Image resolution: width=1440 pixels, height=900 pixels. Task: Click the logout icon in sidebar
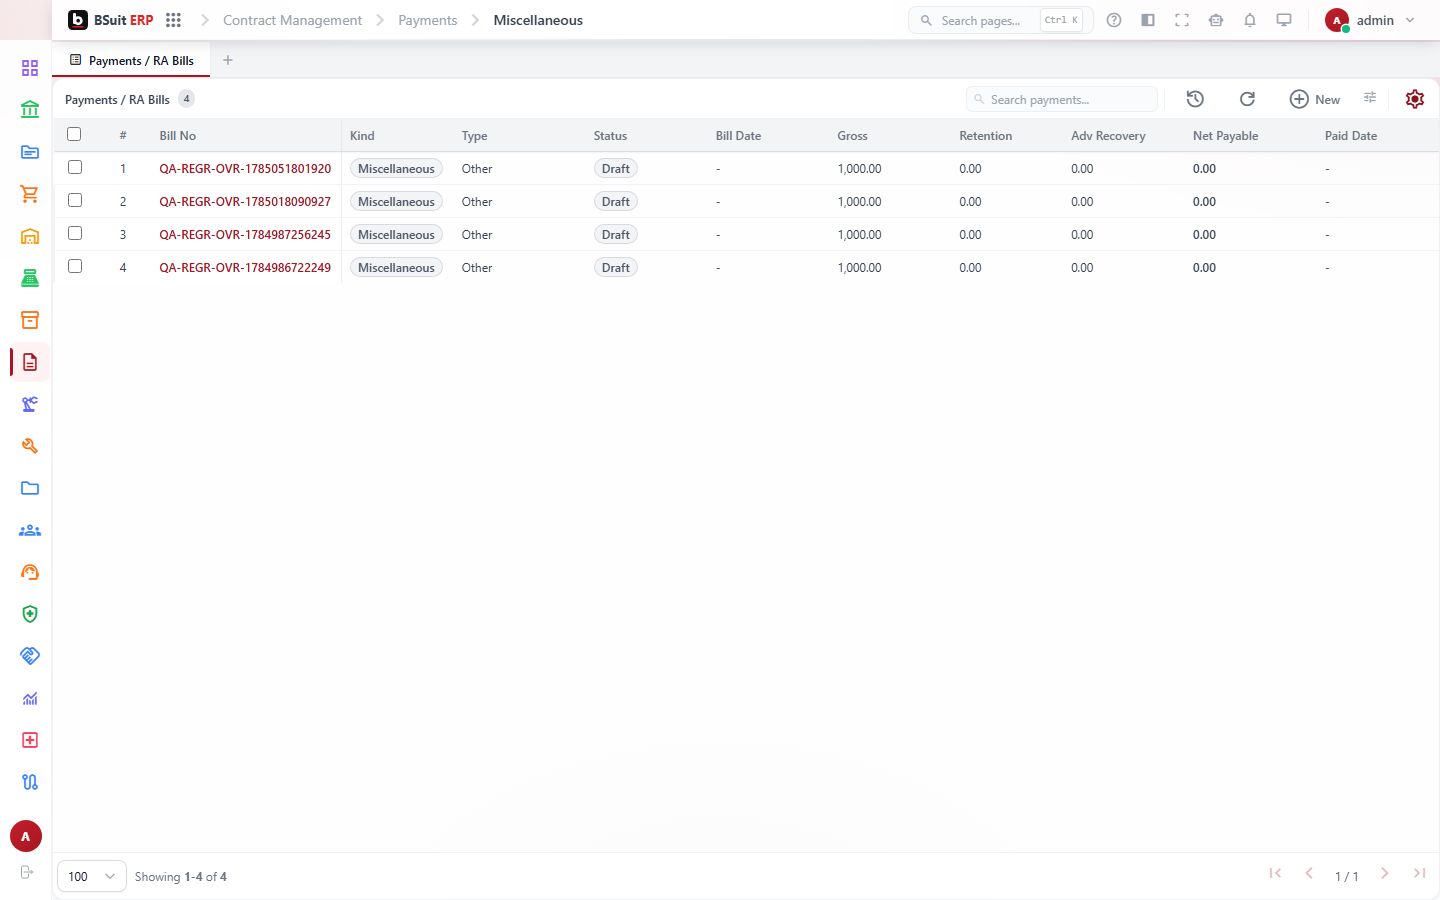point(27,872)
